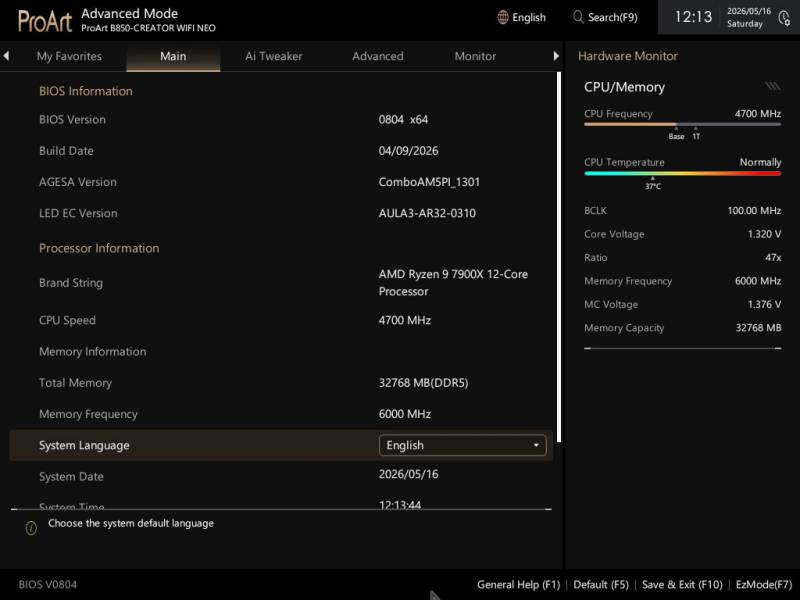Screen dimensions: 800x600
Task: Click the System Date label
Action: point(71,476)
